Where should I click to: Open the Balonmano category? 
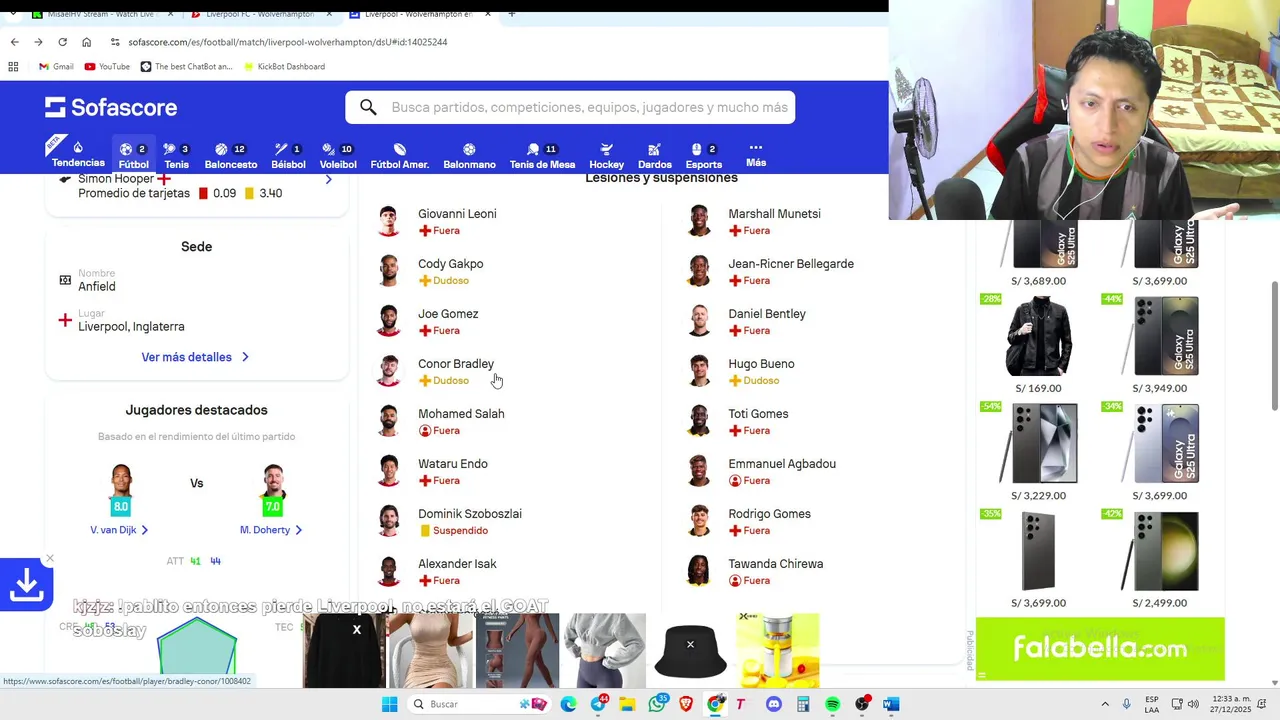coord(469,155)
